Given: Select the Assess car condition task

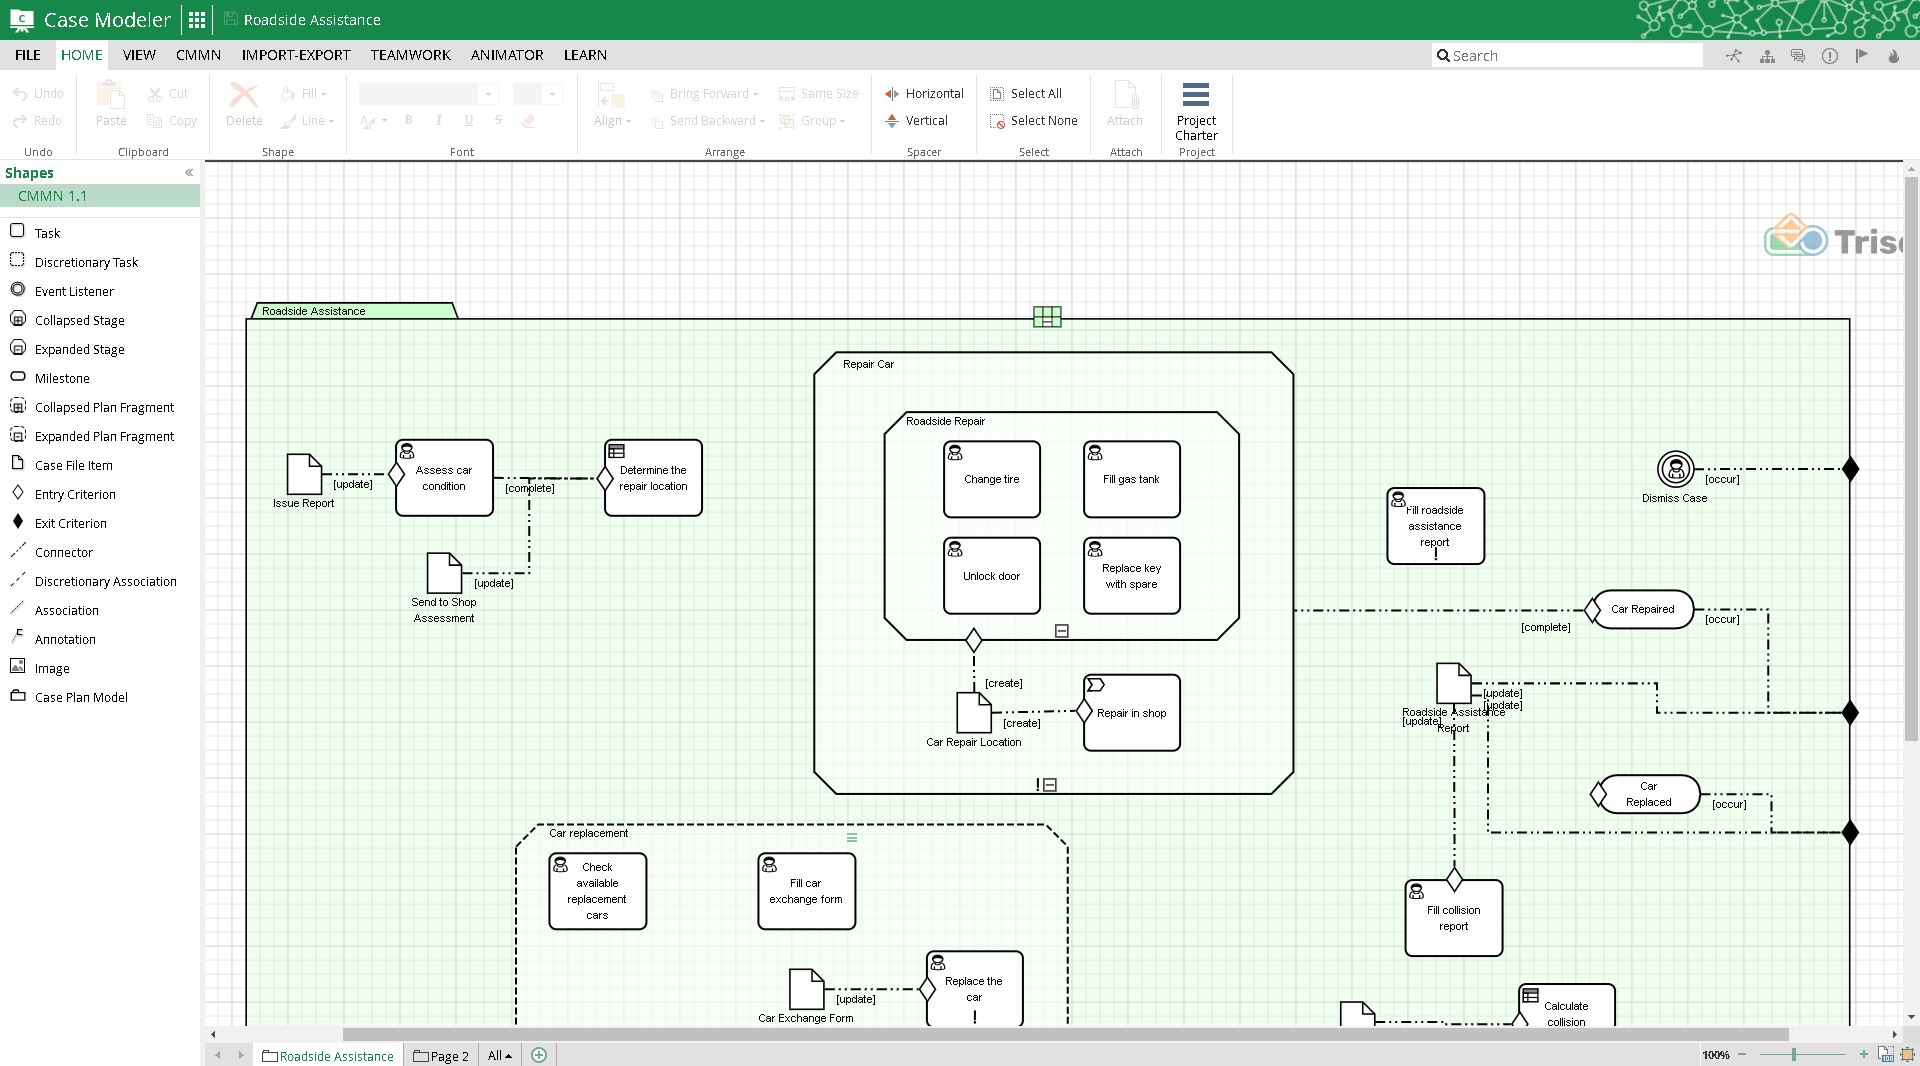Looking at the screenshot, I should coord(444,478).
